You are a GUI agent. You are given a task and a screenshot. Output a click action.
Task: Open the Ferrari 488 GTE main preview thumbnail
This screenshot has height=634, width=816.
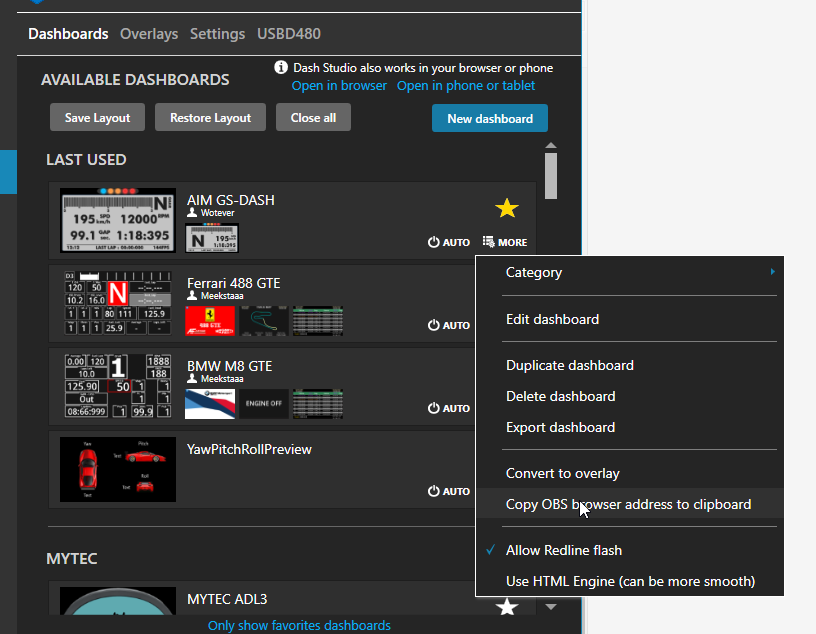click(118, 303)
